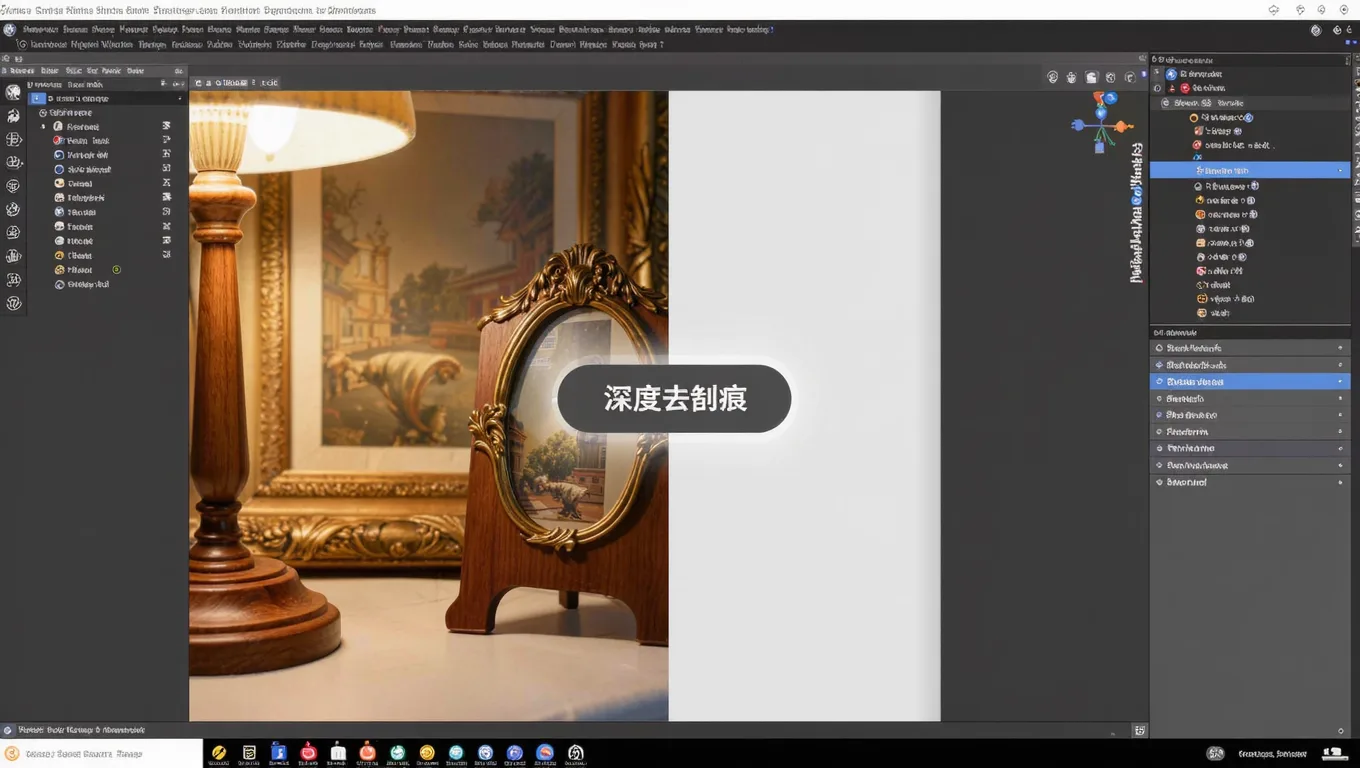Open the system tray icon at taskbar far right
The image size is (1360, 768).
(x=1333, y=753)
